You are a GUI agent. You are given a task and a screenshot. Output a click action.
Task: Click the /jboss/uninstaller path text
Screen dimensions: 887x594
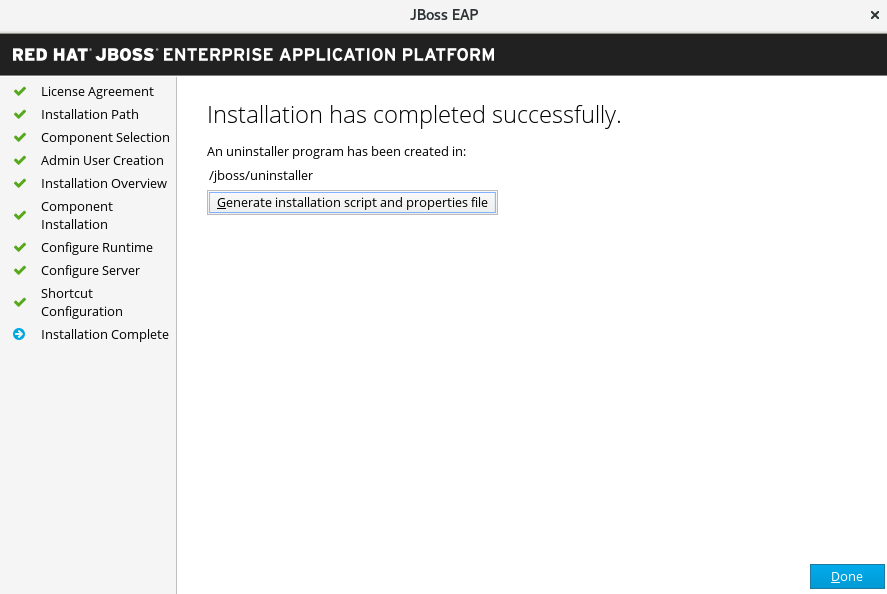(x=261, y=176)
